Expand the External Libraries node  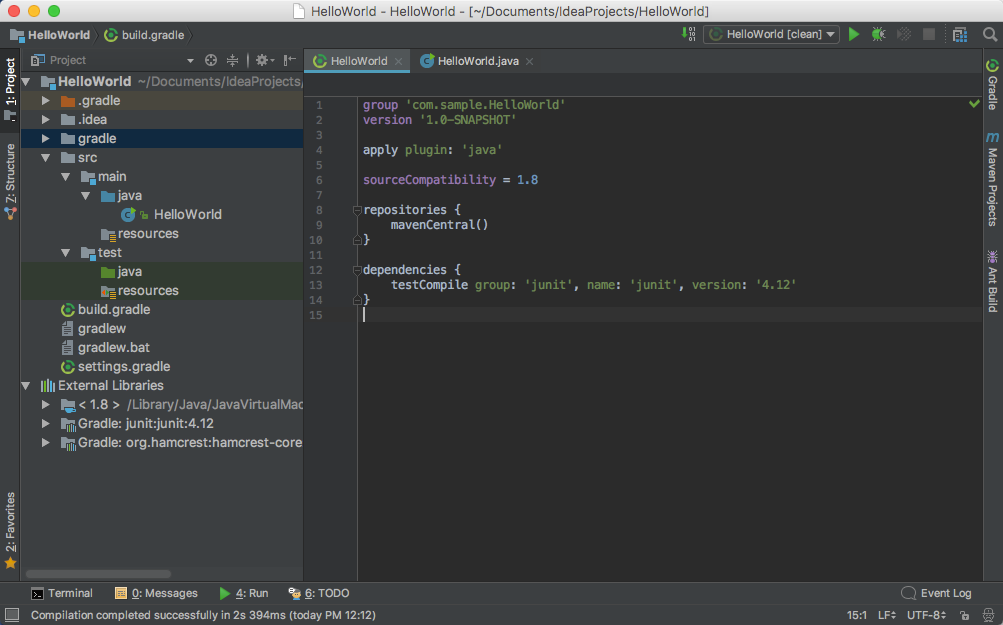(x=25, y=385)
